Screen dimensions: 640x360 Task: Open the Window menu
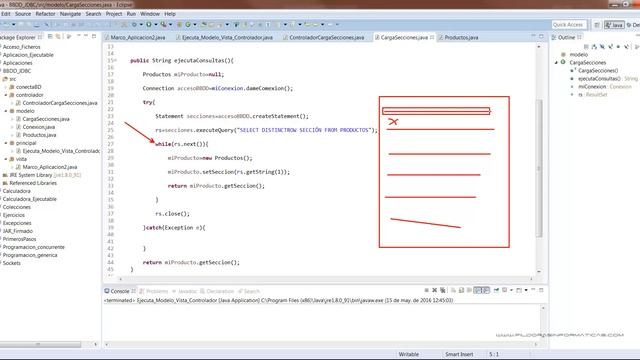click(x=150, y=14)
